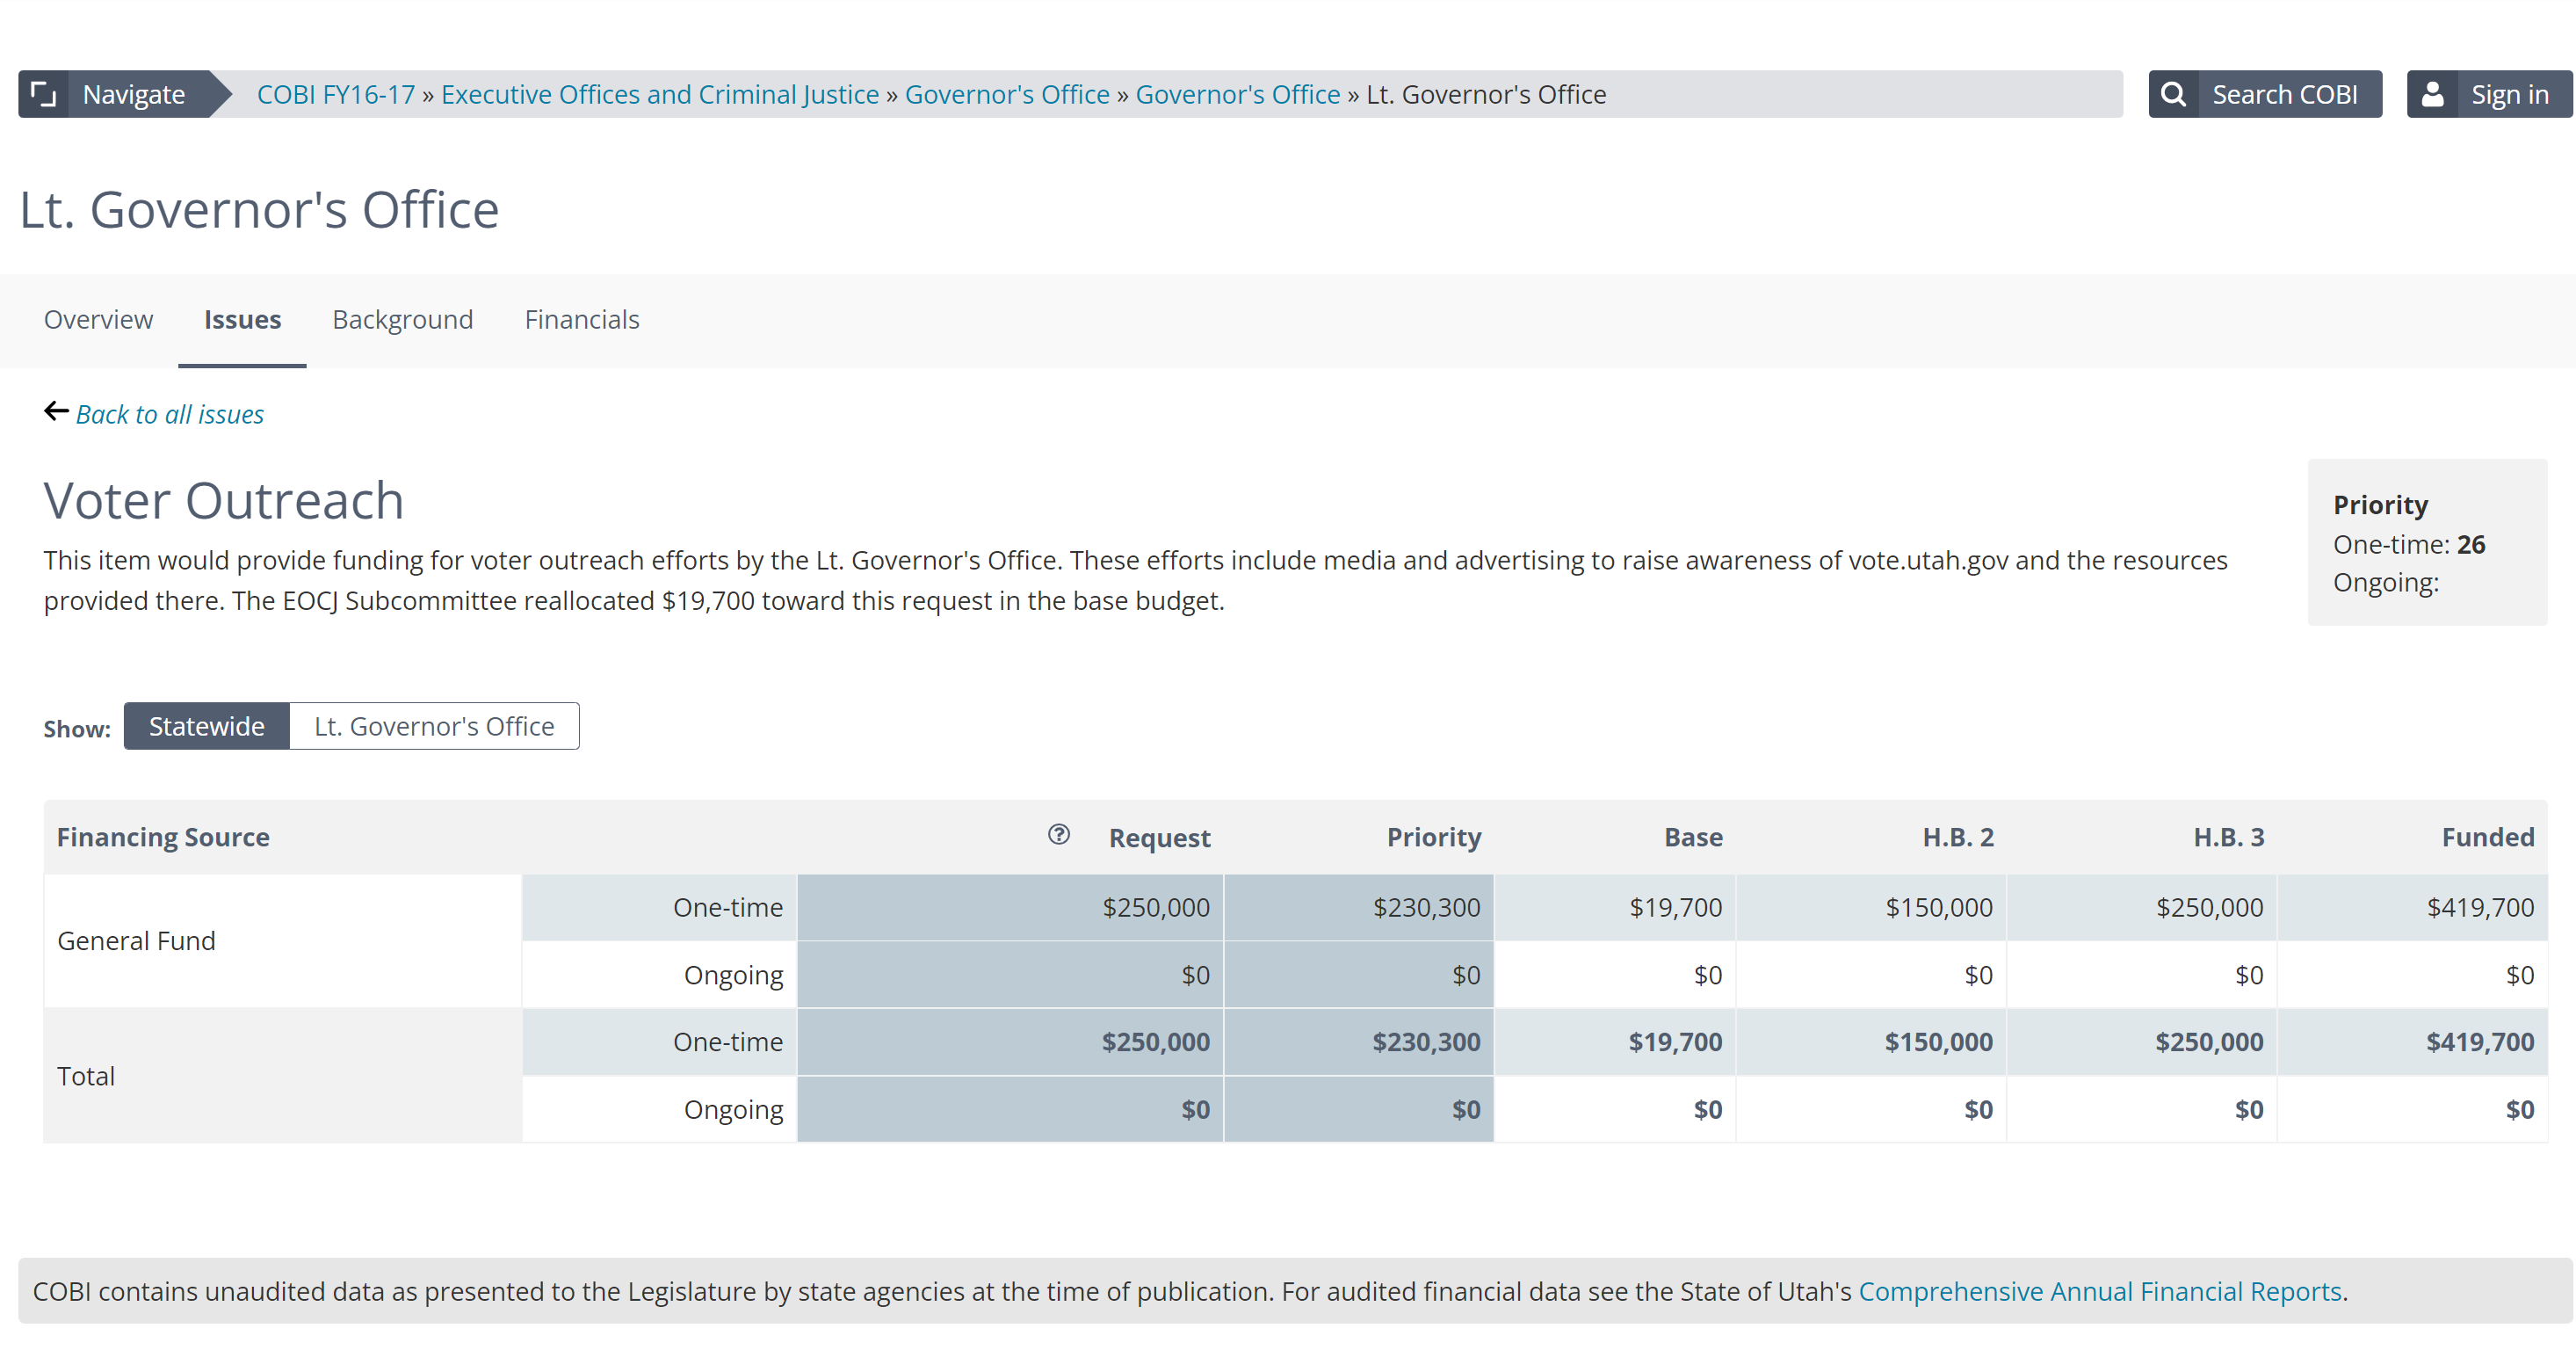Click the help question mark icon
2576x1350 pixels.
[x=1058, y=834]
